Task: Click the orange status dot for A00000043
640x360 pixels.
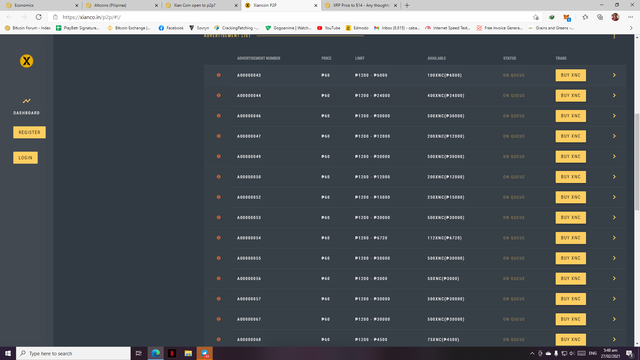Action: (218, 75)
